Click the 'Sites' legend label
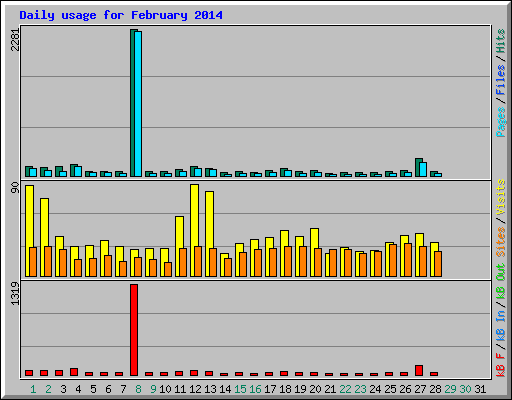 [501, 242]
